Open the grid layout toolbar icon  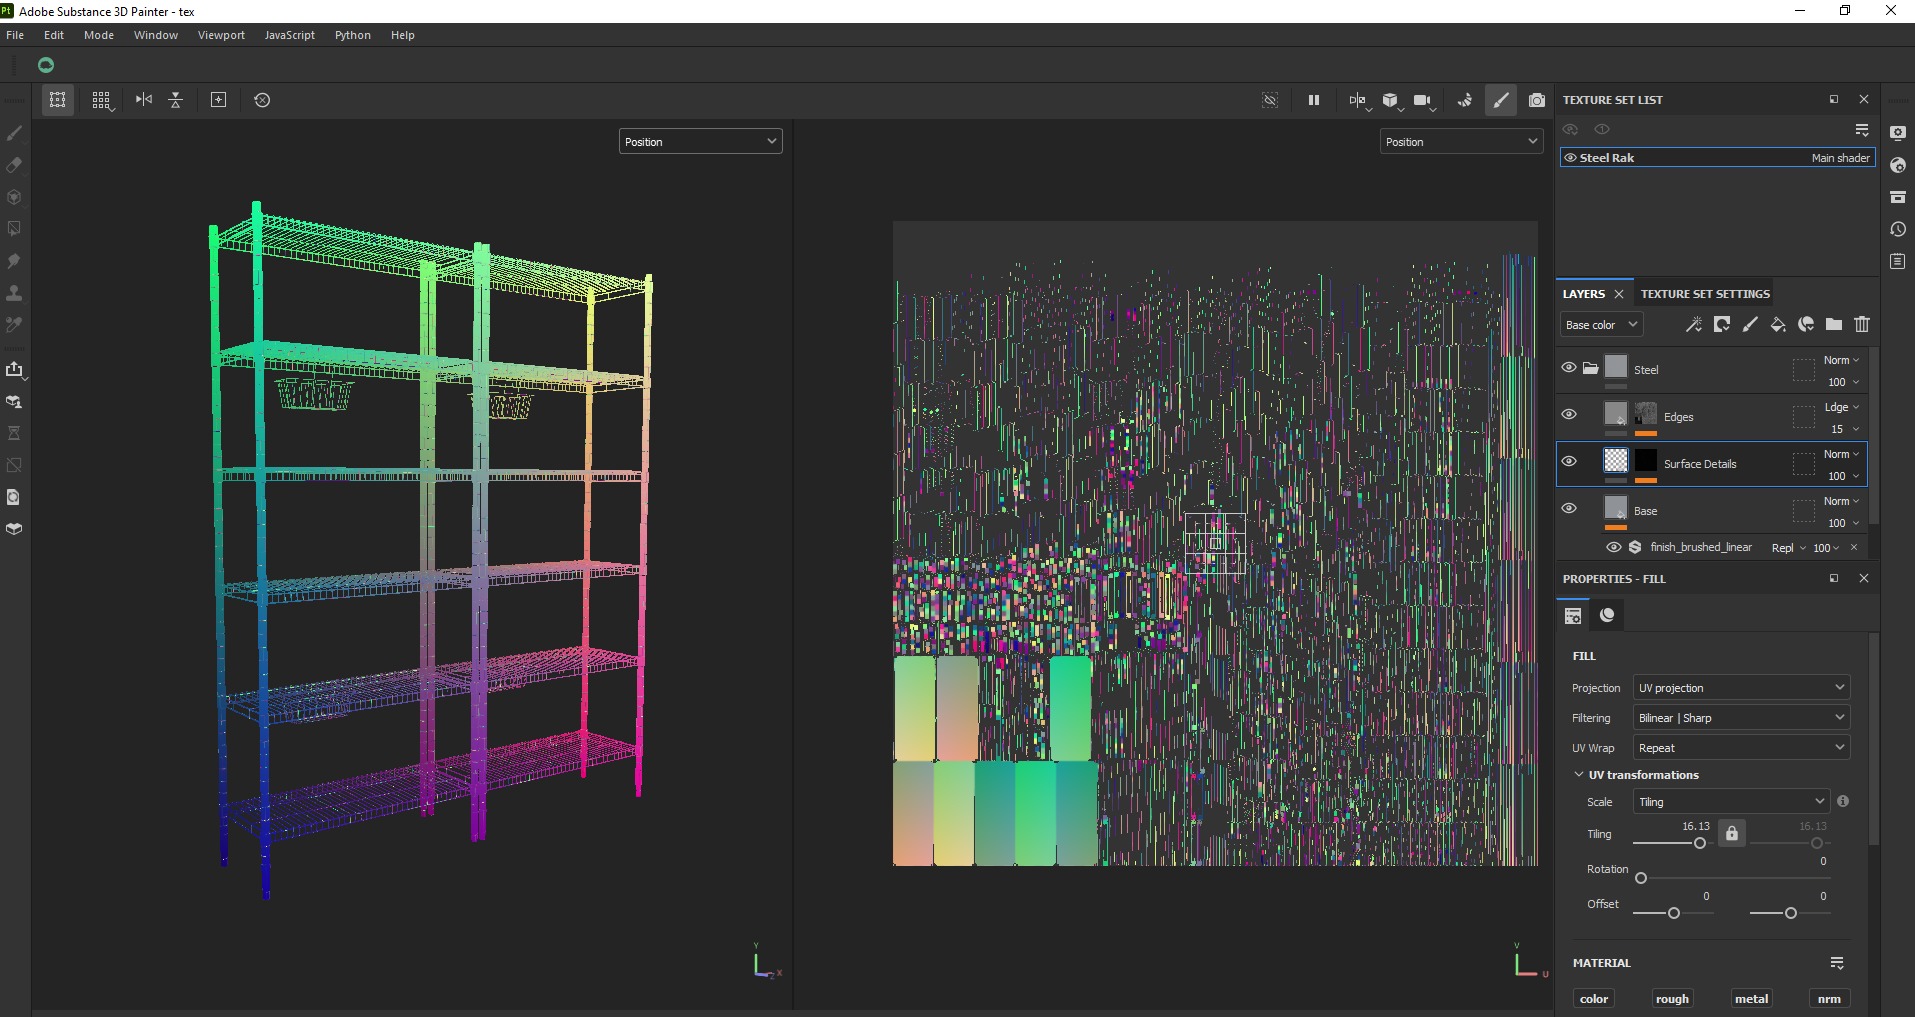101,100
